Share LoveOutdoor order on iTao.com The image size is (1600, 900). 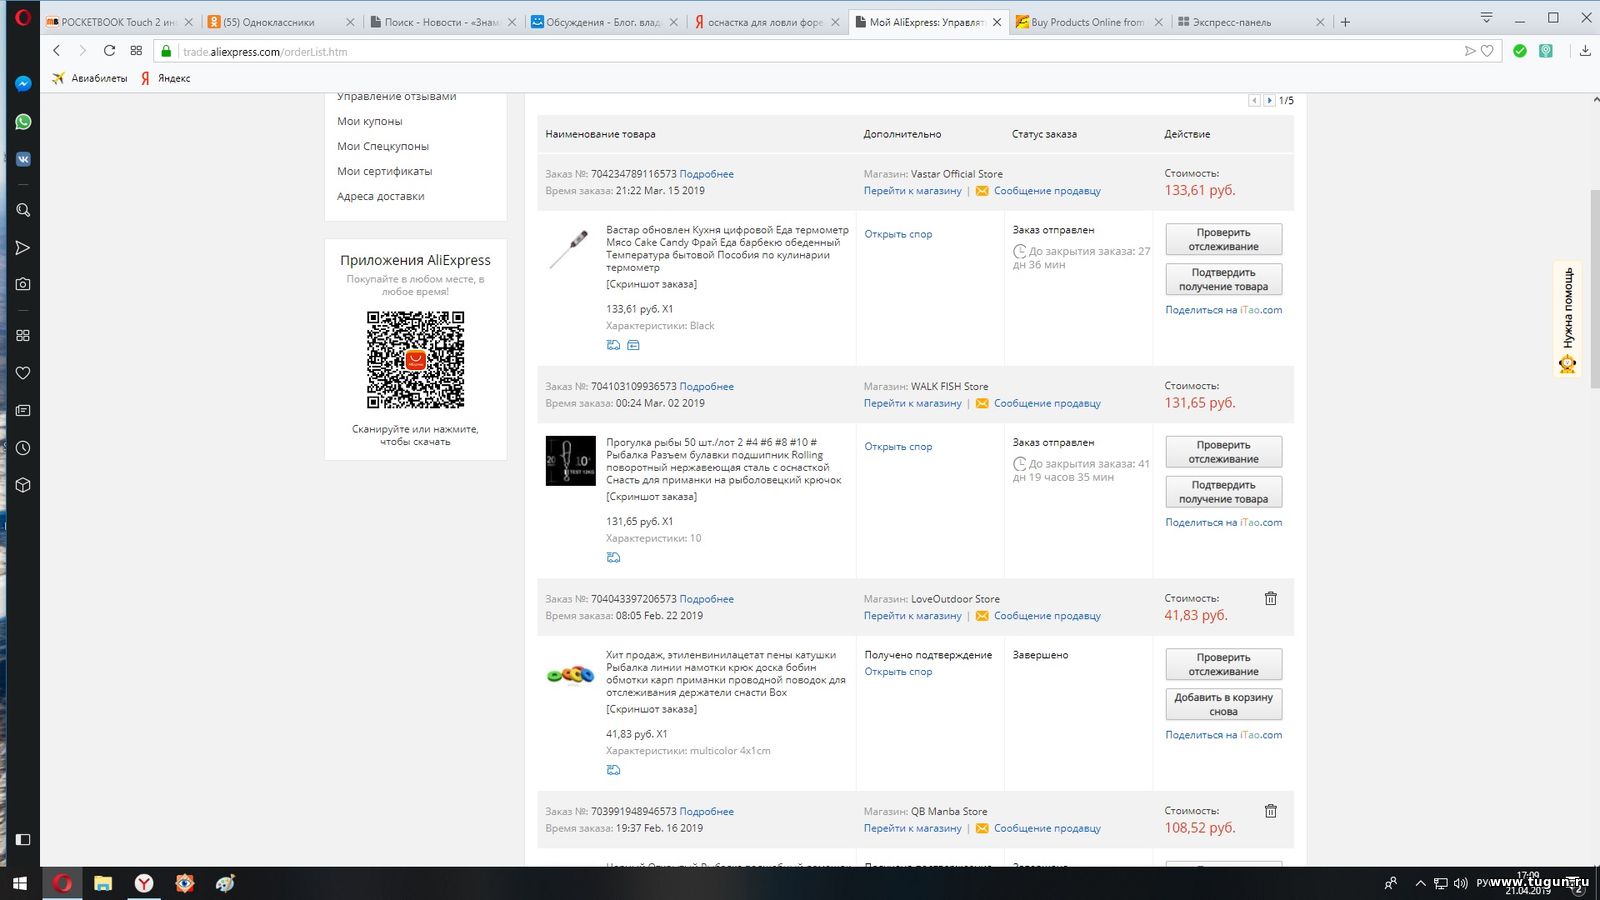coord(1223,735)
